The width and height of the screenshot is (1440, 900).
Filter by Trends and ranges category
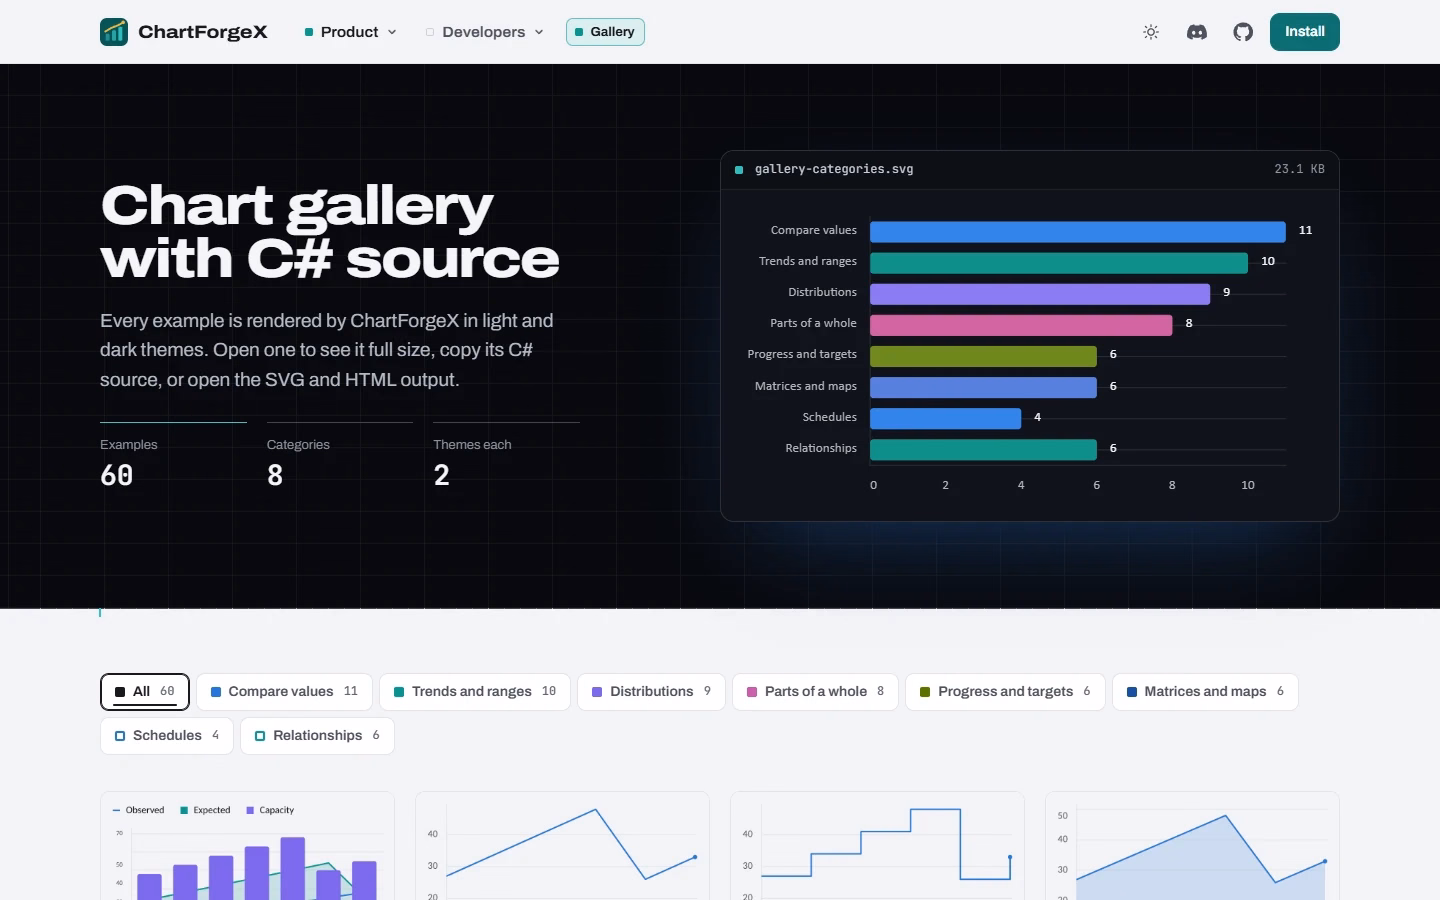[475, 692]
